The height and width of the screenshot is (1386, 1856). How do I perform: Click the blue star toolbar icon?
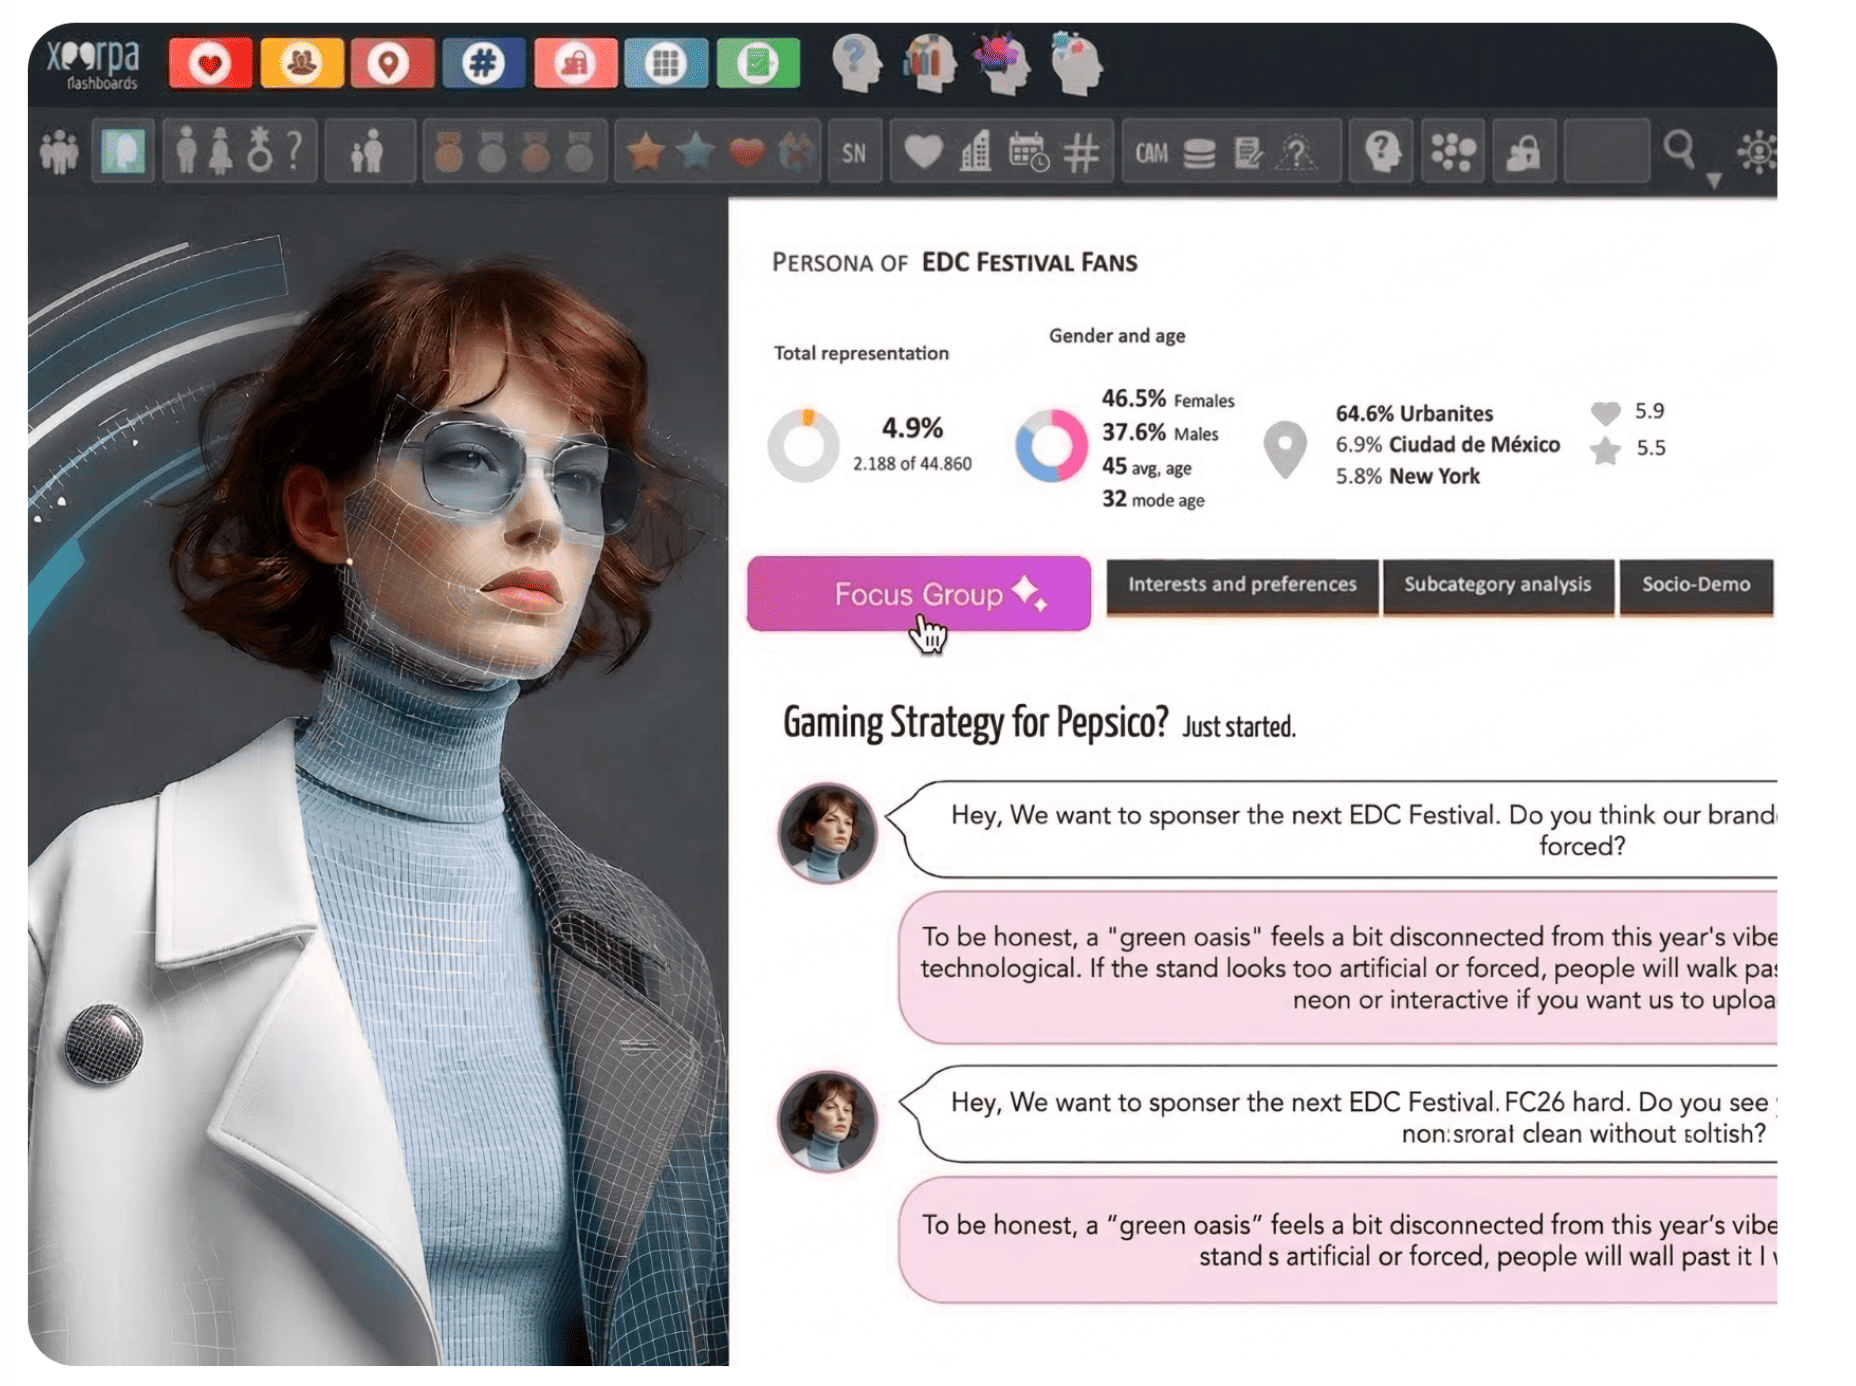696,152
